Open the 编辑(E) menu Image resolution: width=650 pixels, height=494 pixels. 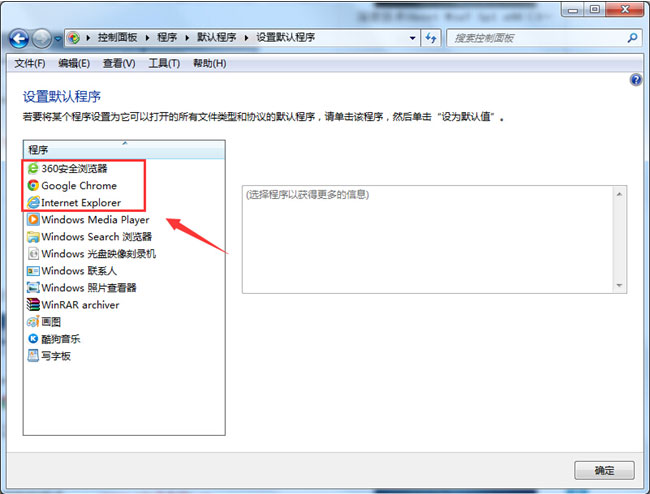point(74,63)
